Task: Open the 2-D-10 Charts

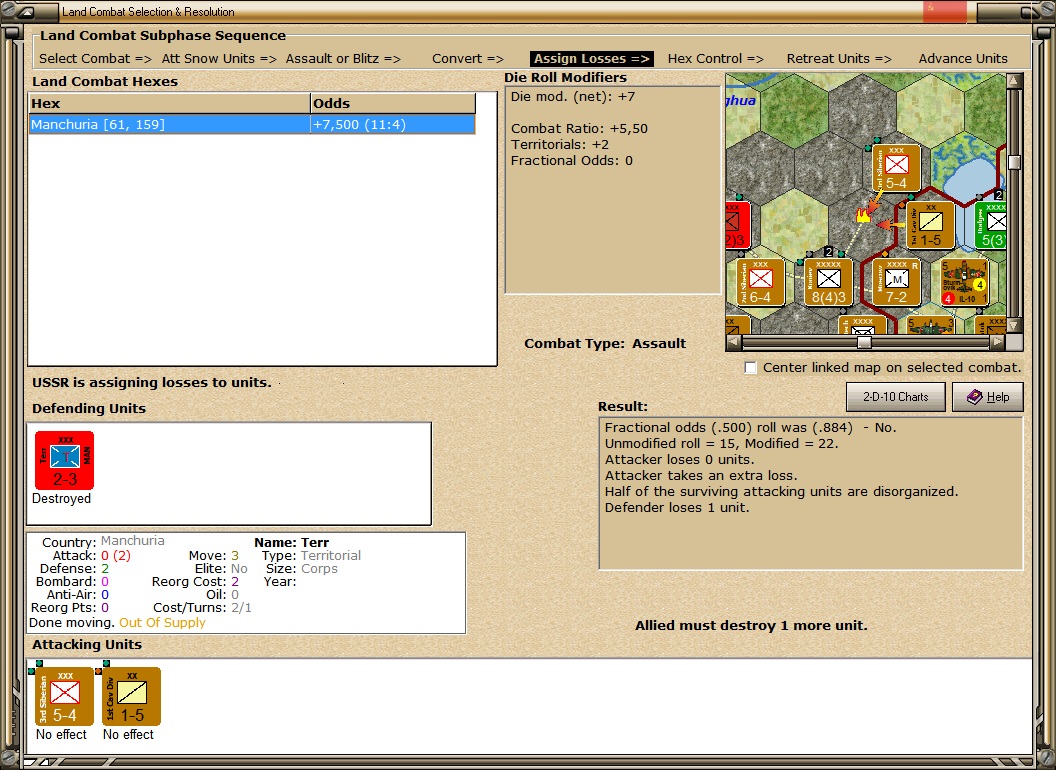Action: coord(895,397)
